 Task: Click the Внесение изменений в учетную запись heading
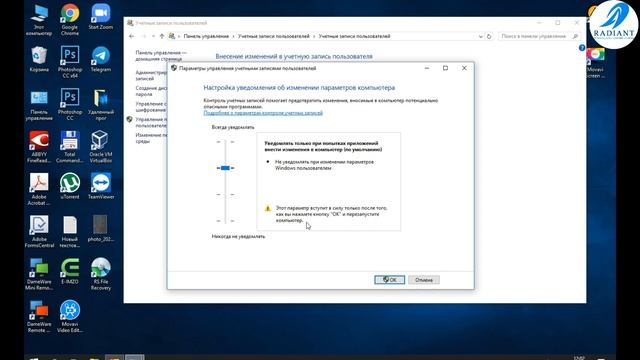(294, 56)
